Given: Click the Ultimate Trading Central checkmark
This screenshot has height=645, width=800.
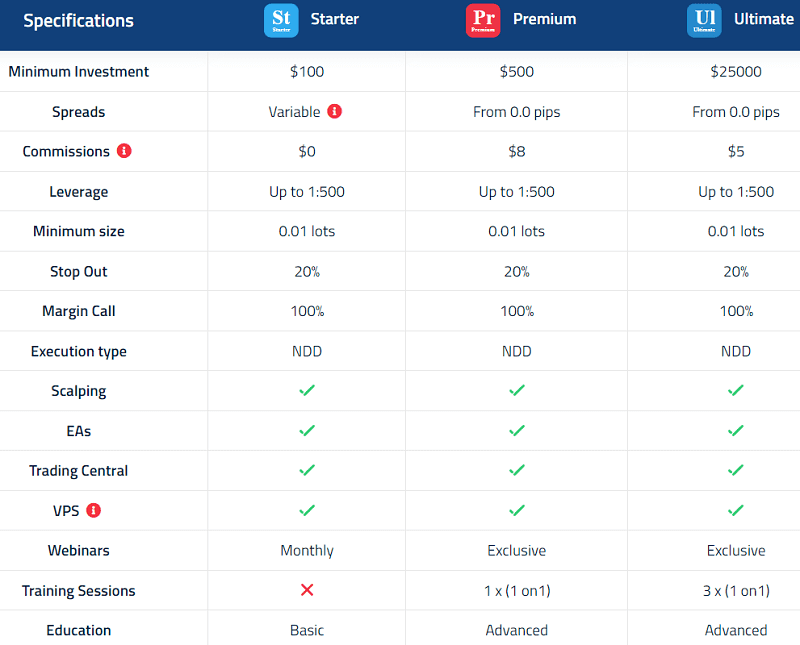Looking at the screenshot, I should [x=736, y=470].
